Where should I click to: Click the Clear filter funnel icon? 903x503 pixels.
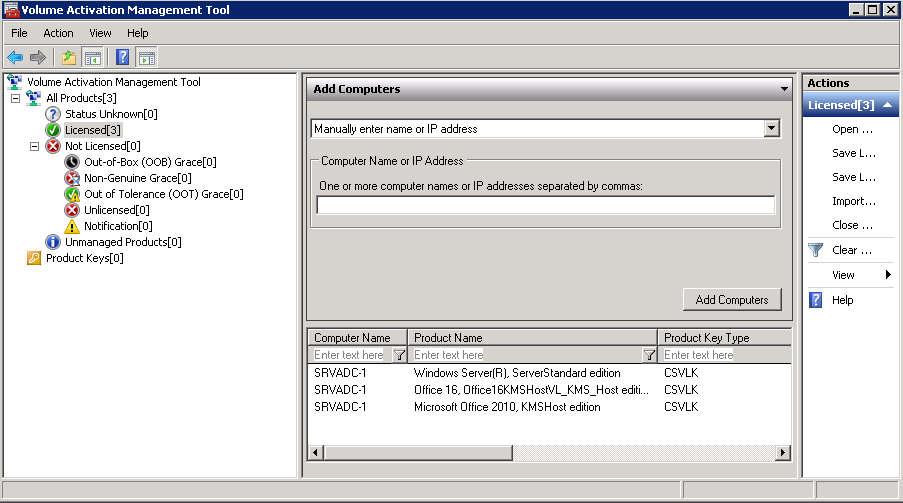coord(815,250)
